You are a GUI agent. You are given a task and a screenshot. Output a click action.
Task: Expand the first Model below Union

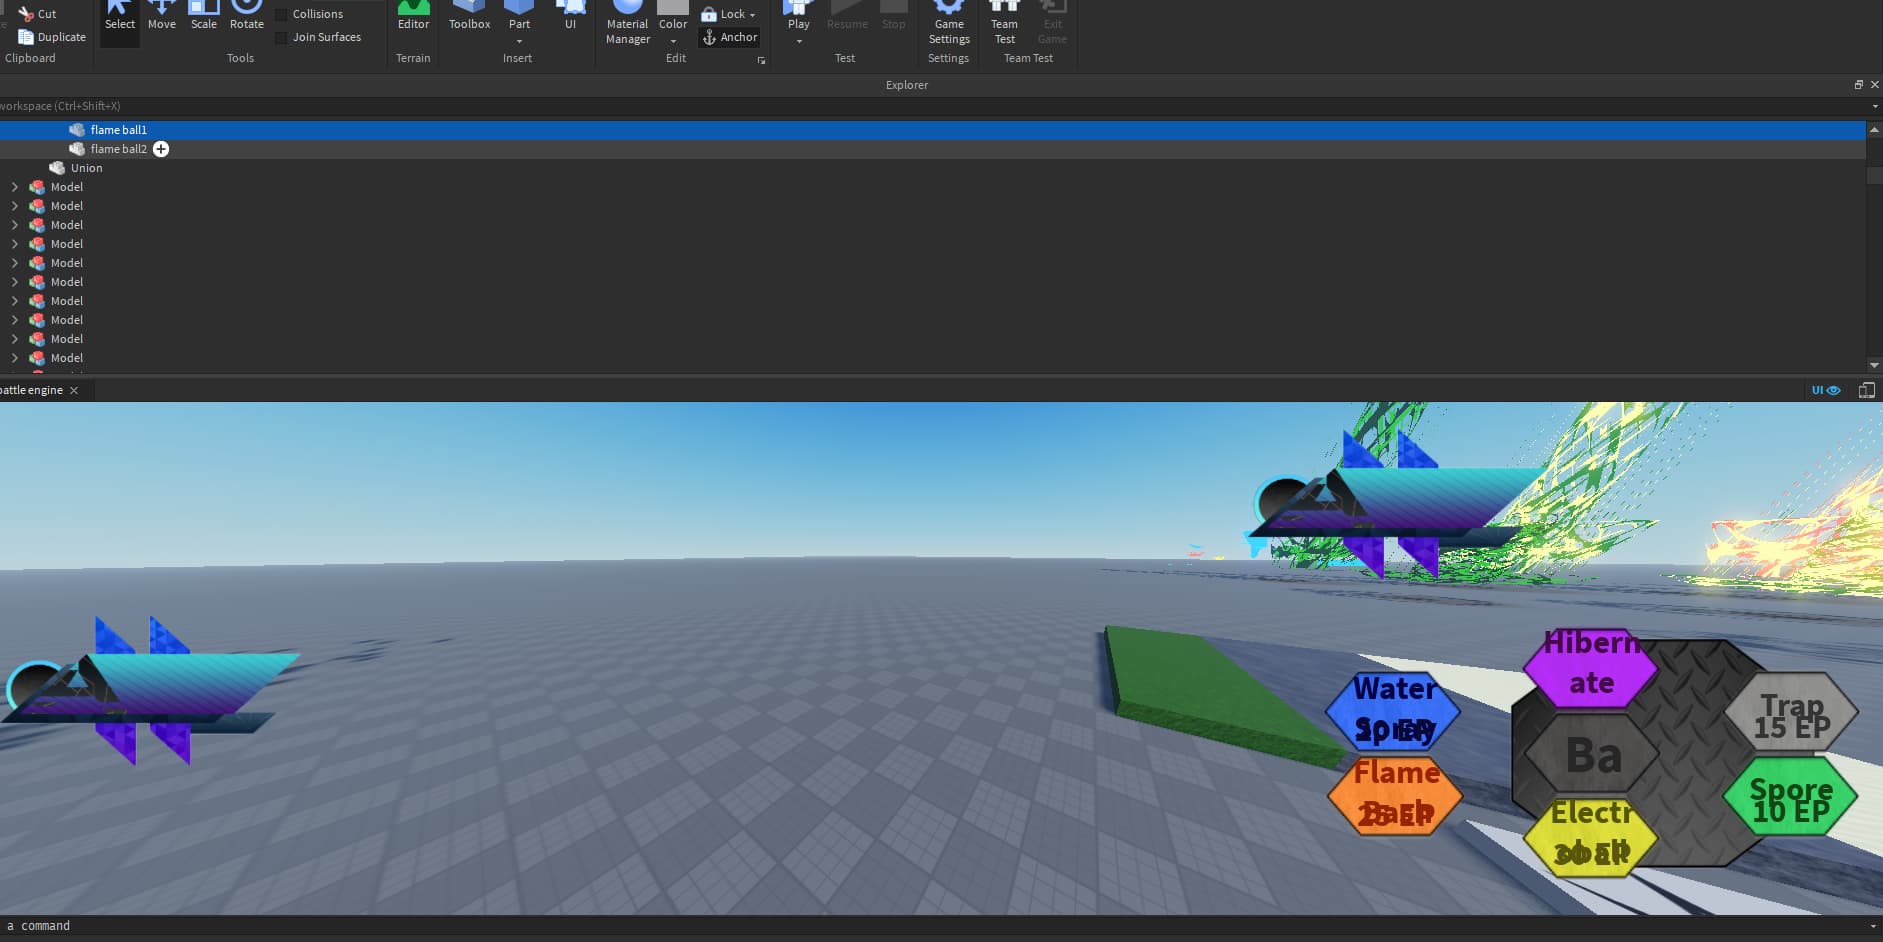14,187
